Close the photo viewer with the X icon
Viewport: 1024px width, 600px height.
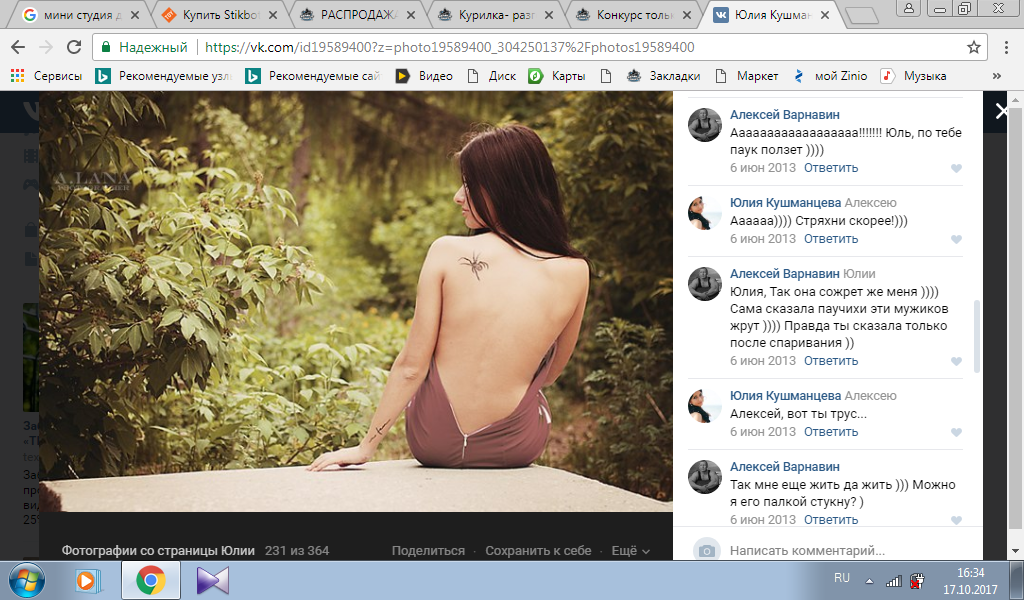click(x=1002, y=112)
